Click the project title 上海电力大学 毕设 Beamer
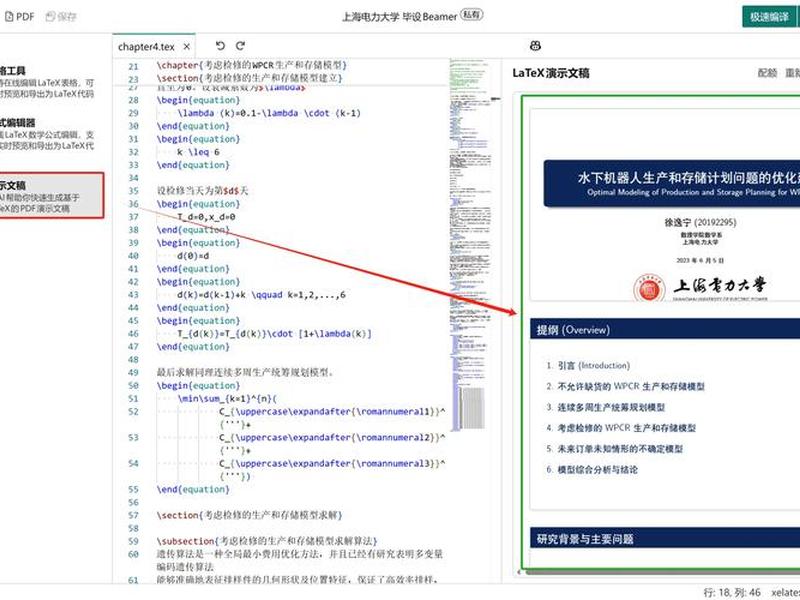The height and width of the screenshot is (600, 800). tap(399, 17)
